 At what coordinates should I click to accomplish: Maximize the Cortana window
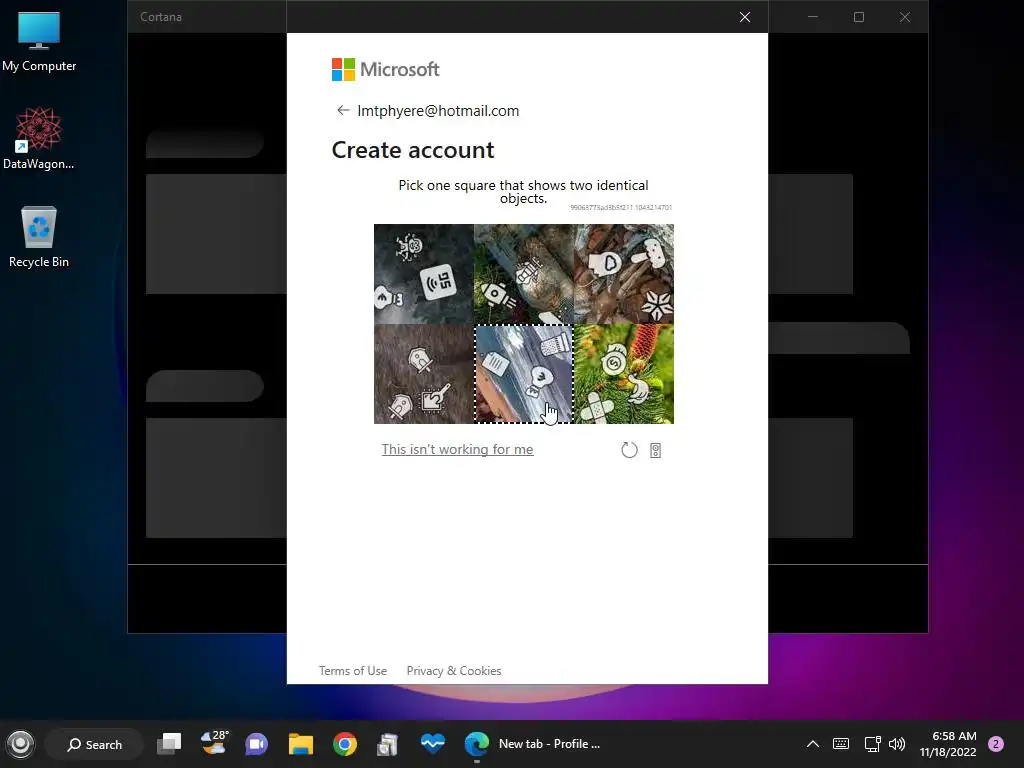859,17
